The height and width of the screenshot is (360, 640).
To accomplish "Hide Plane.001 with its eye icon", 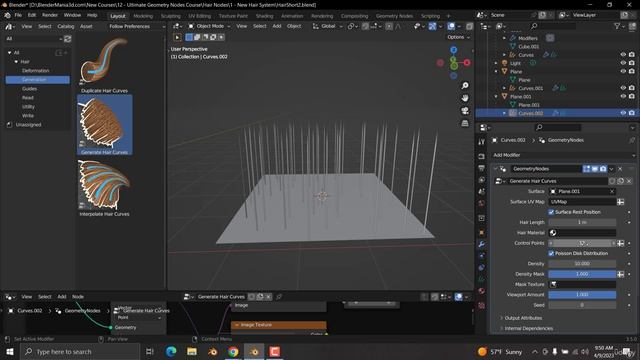I will (623, 96).
